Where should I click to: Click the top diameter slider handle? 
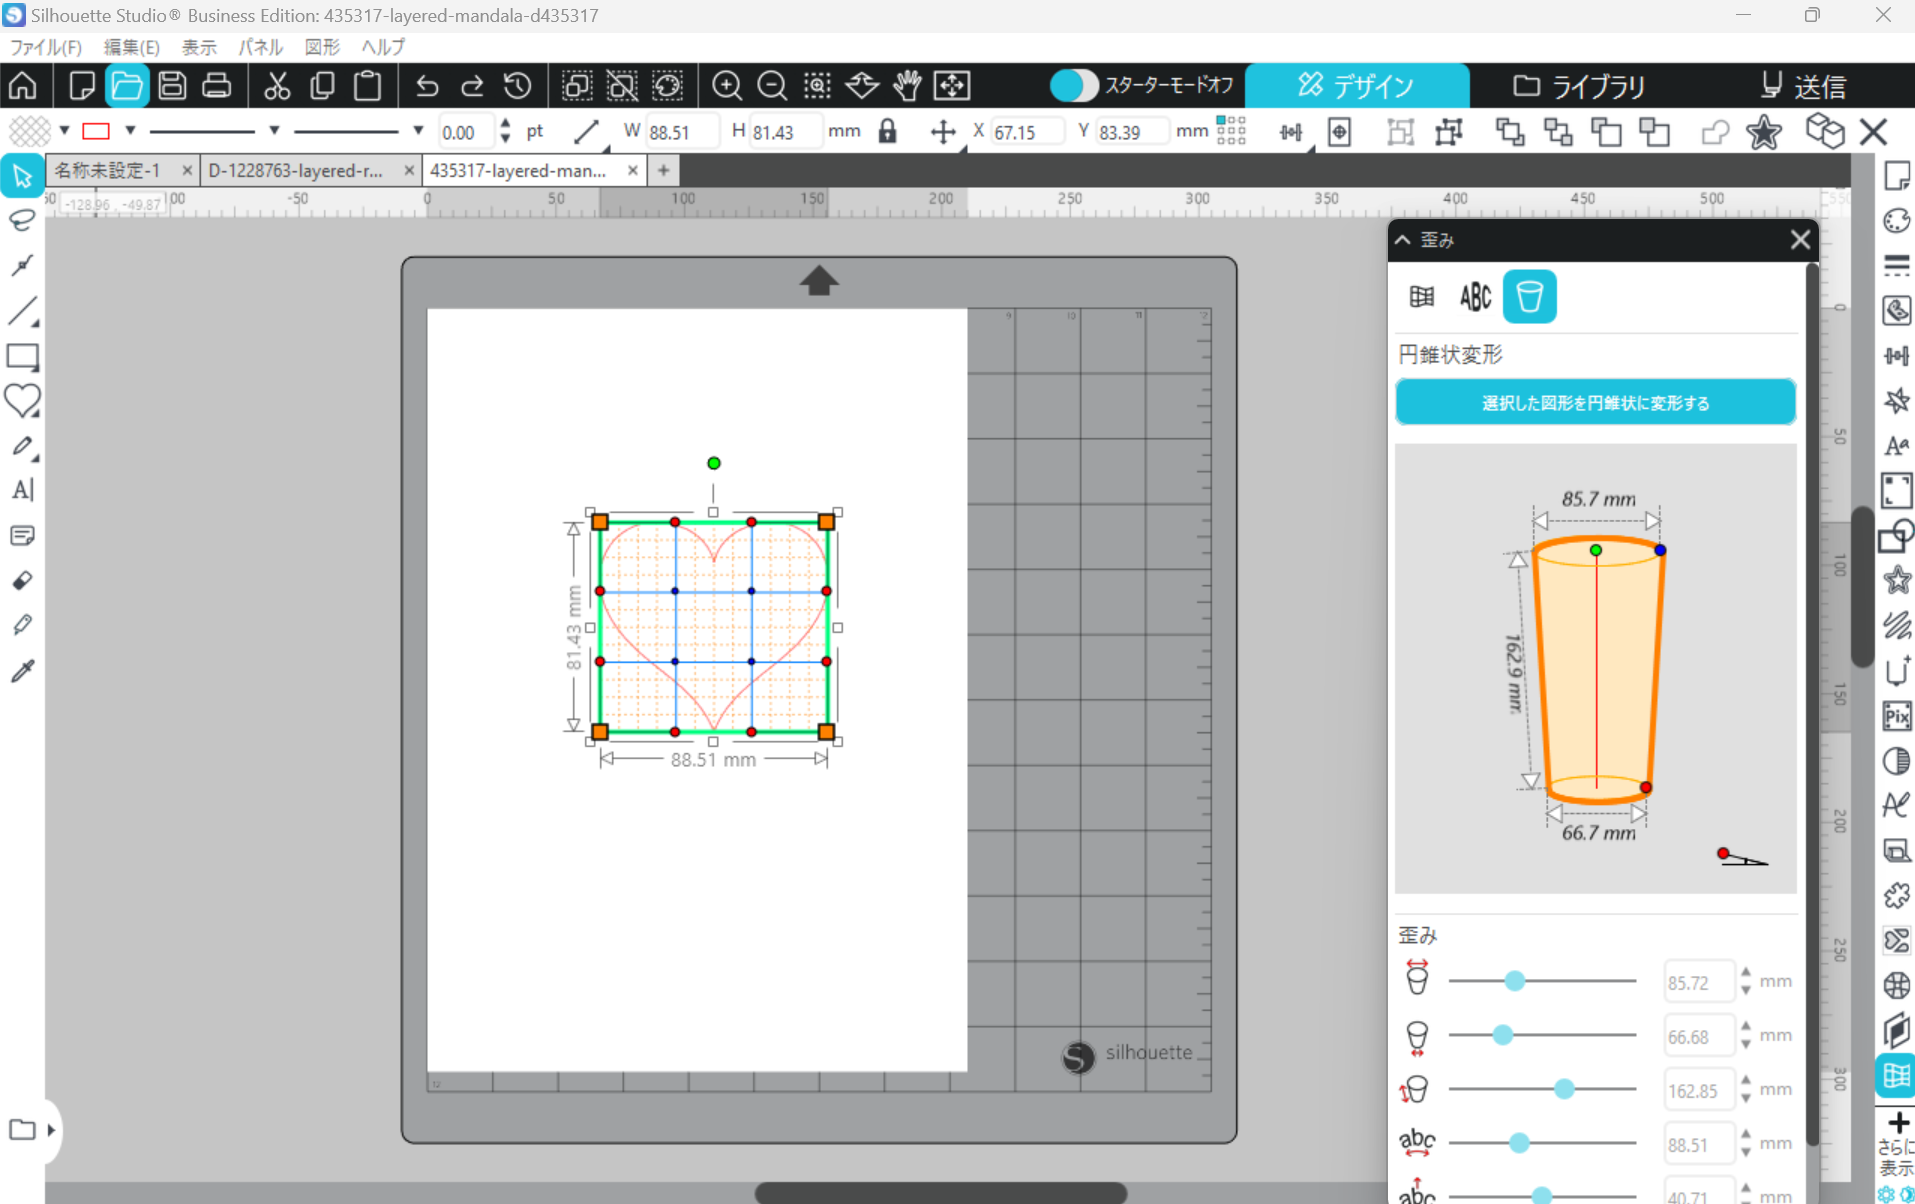pyautogui.click(x=1515, y=981)
